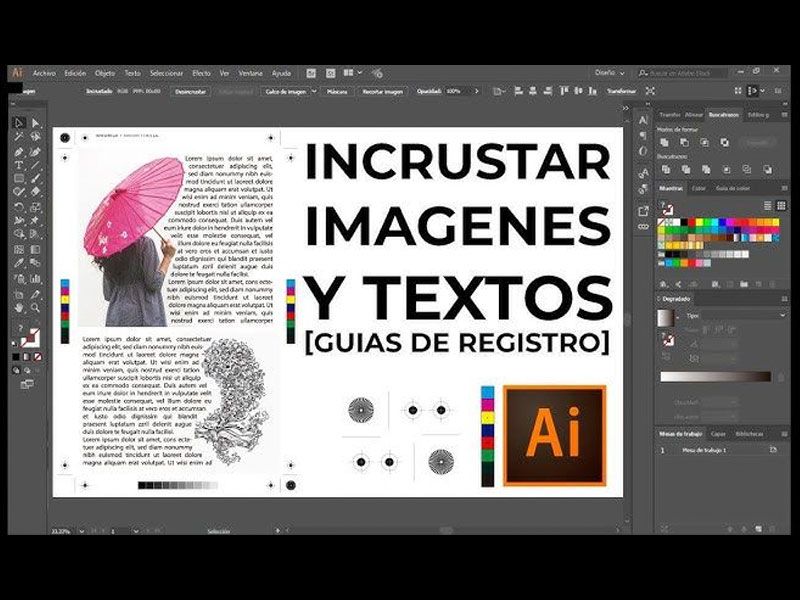800x600 pixels.
Task: Open the Diseño workspace dropdown
Action: 610,73
